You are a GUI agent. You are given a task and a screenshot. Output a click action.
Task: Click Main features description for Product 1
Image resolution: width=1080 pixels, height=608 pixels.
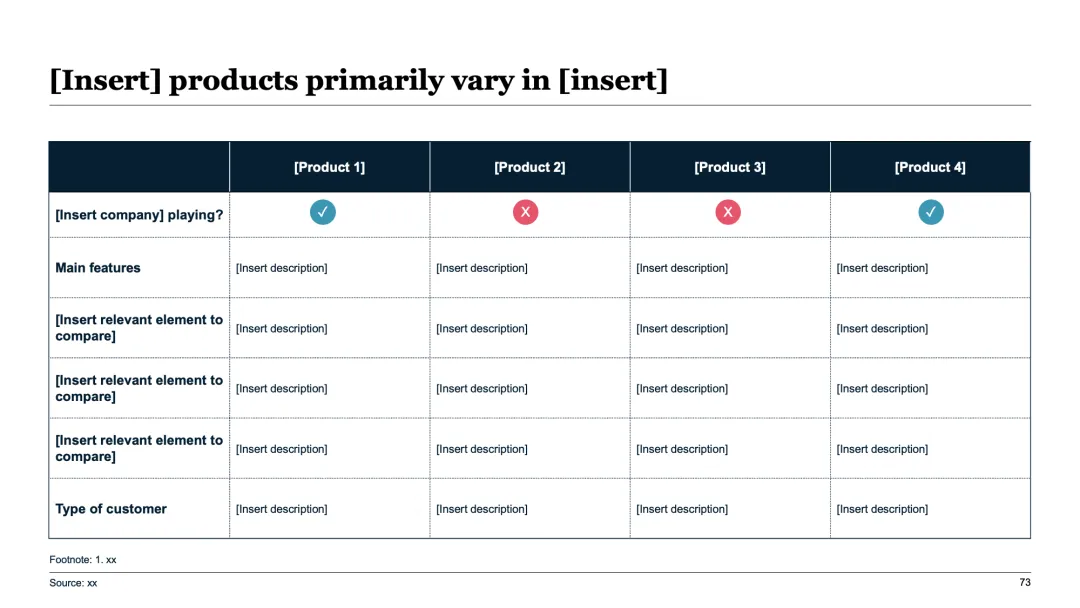tap(281, 268)
